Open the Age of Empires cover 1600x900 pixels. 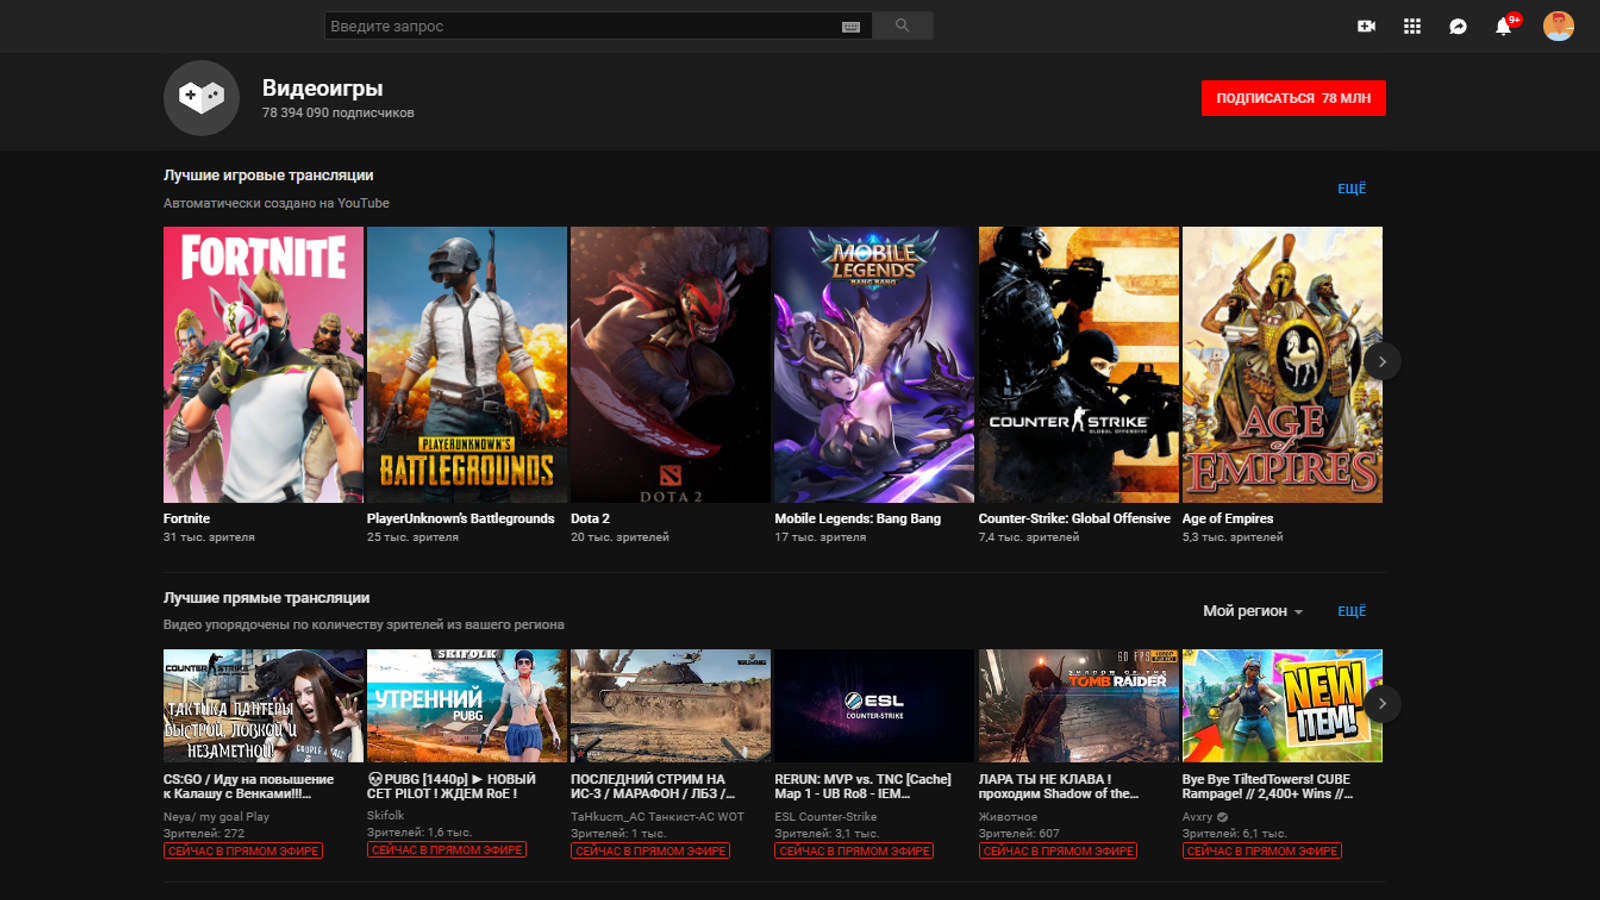pyautogui.click(x=1283, y=365)
